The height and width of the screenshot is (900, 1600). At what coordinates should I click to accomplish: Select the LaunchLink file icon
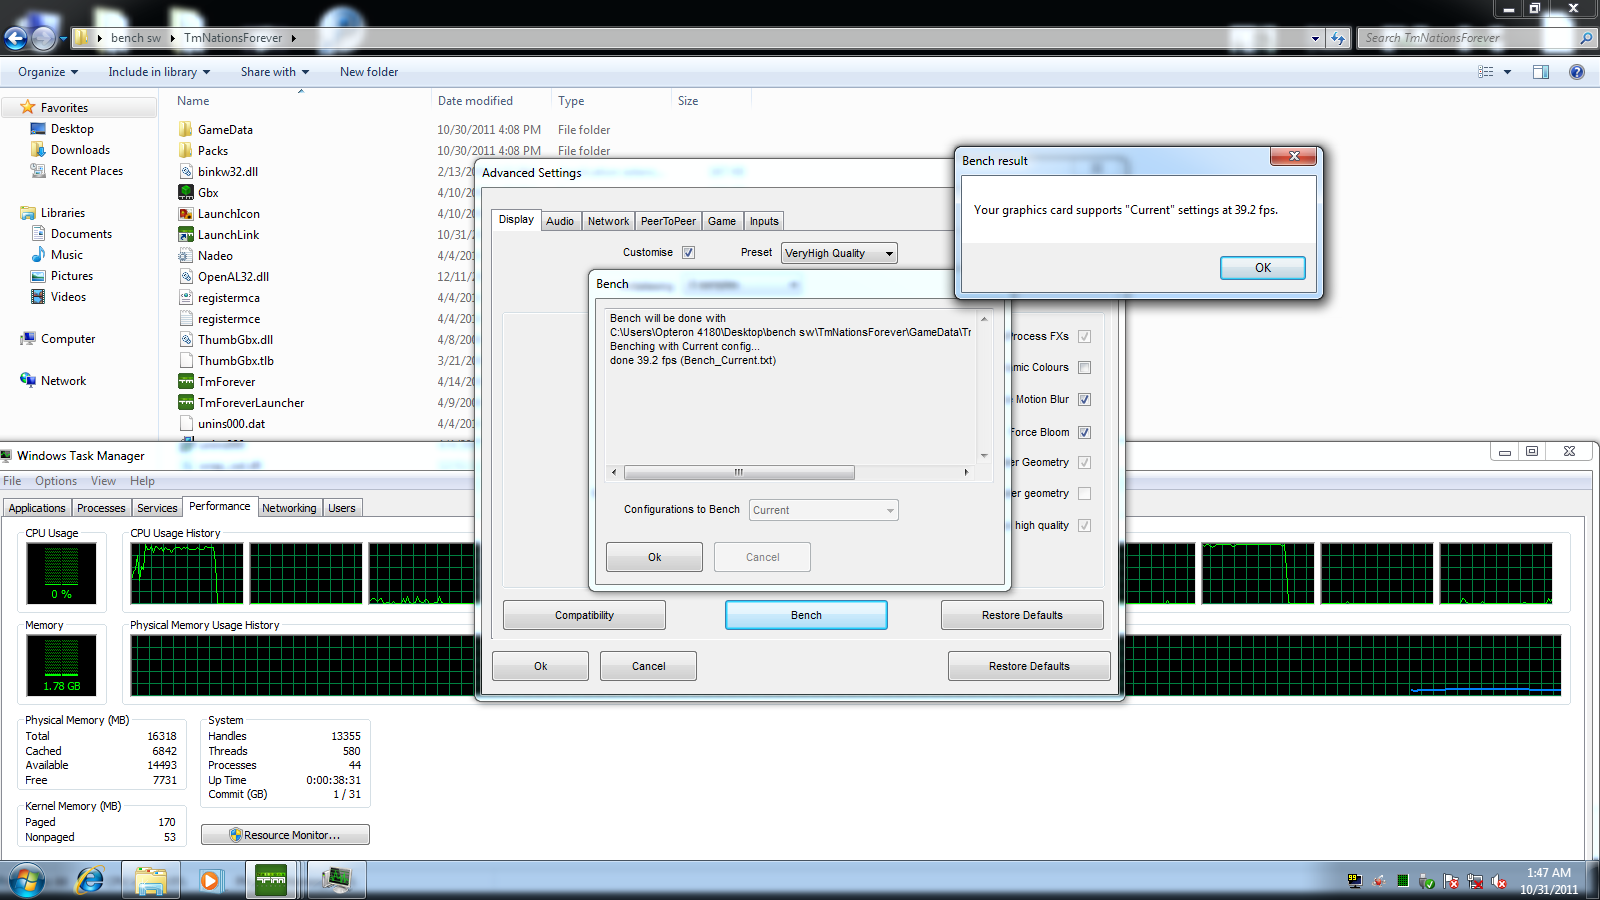coord(186,234)
